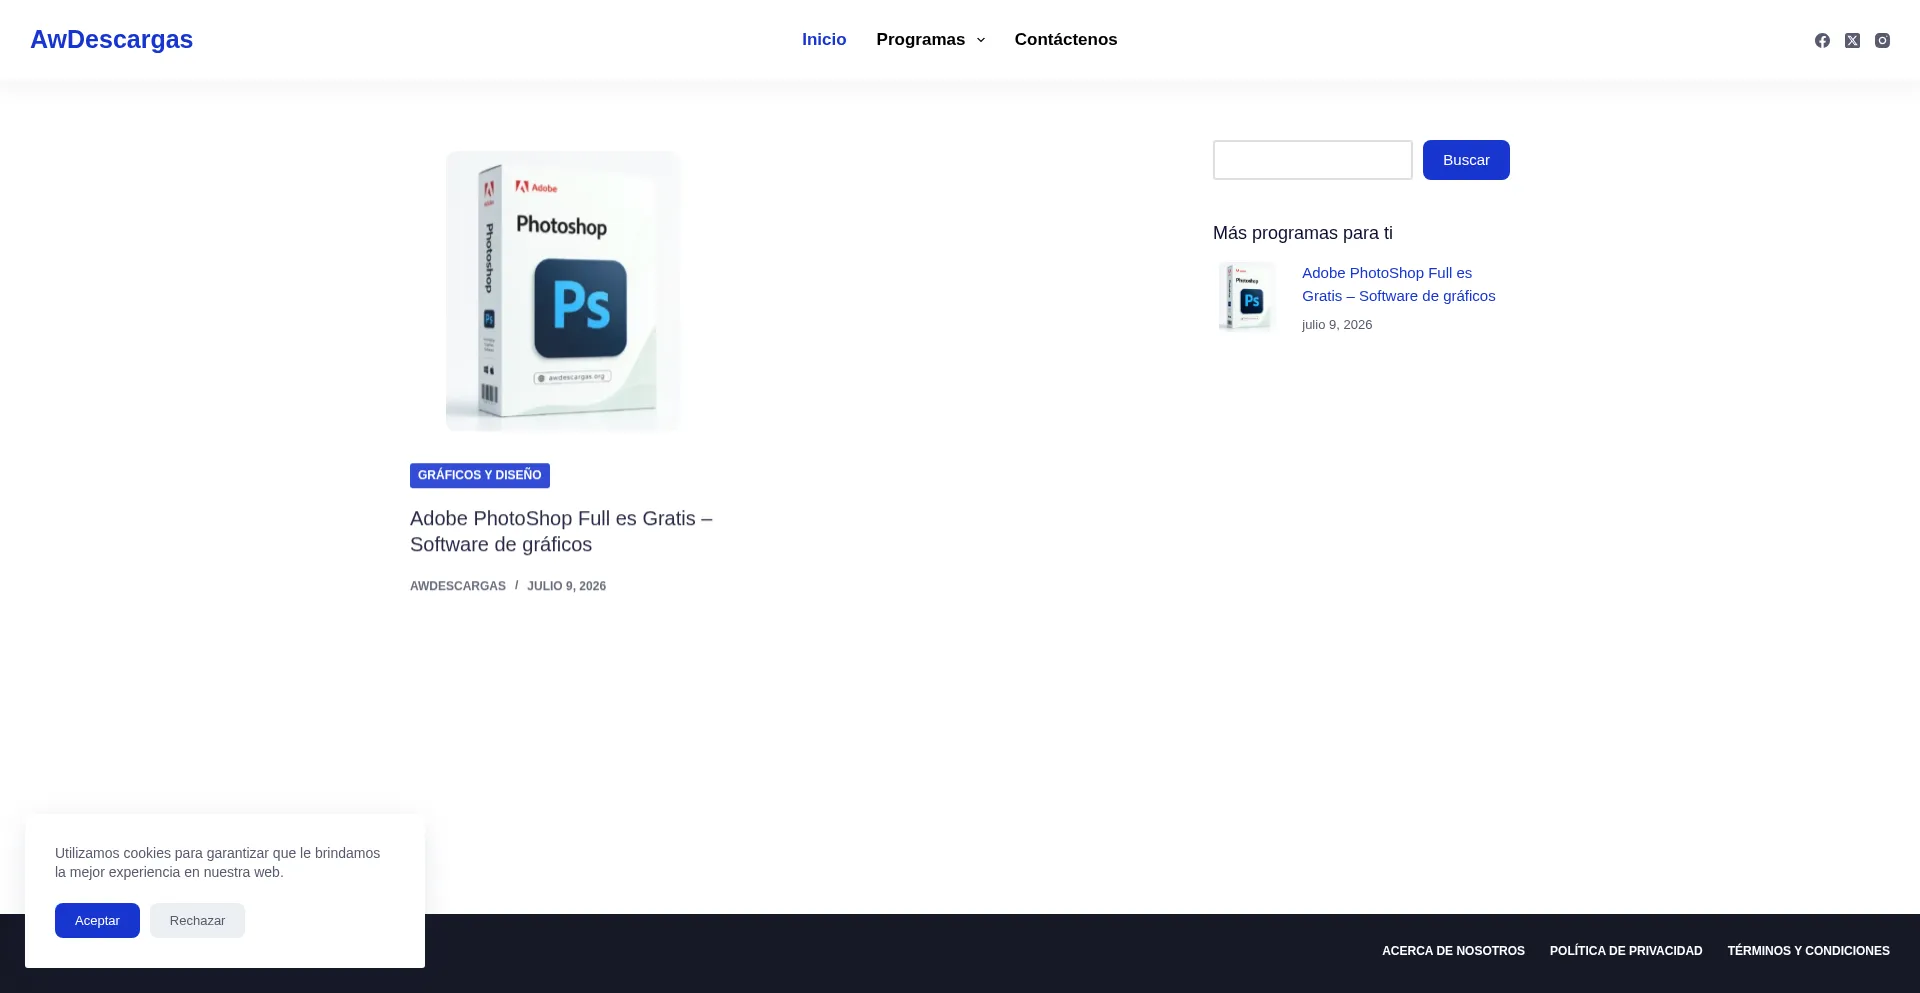1920x993 pixels.
Task: Open the X (Twitter) social icon
Action: 1852,40
